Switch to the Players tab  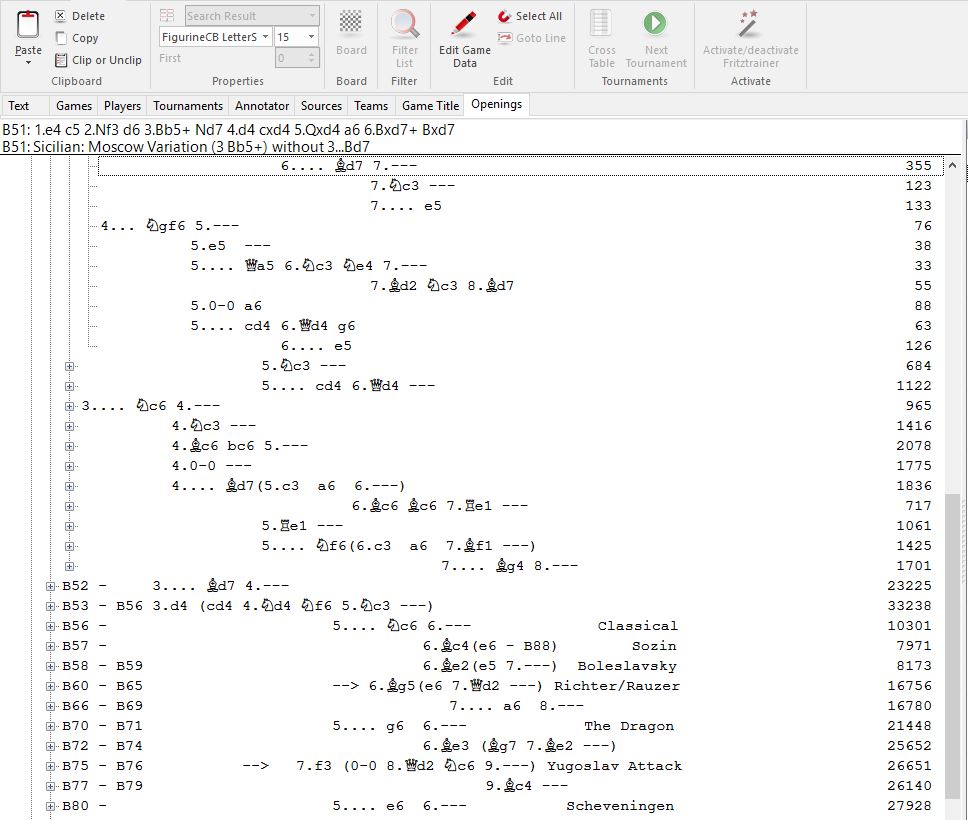123,105
